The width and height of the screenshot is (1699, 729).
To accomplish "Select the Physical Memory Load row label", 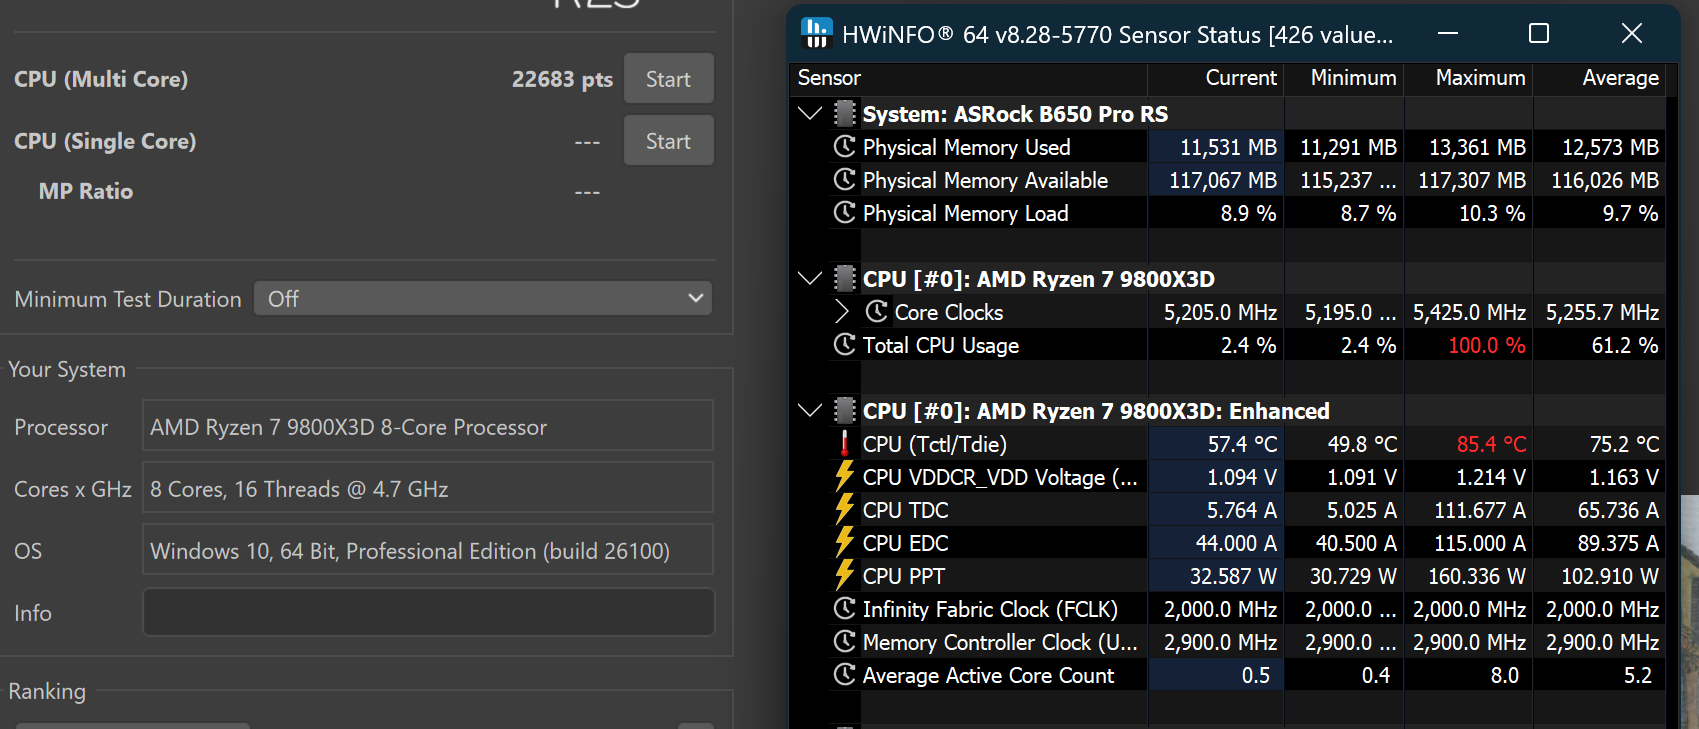I will click(965, 213).
